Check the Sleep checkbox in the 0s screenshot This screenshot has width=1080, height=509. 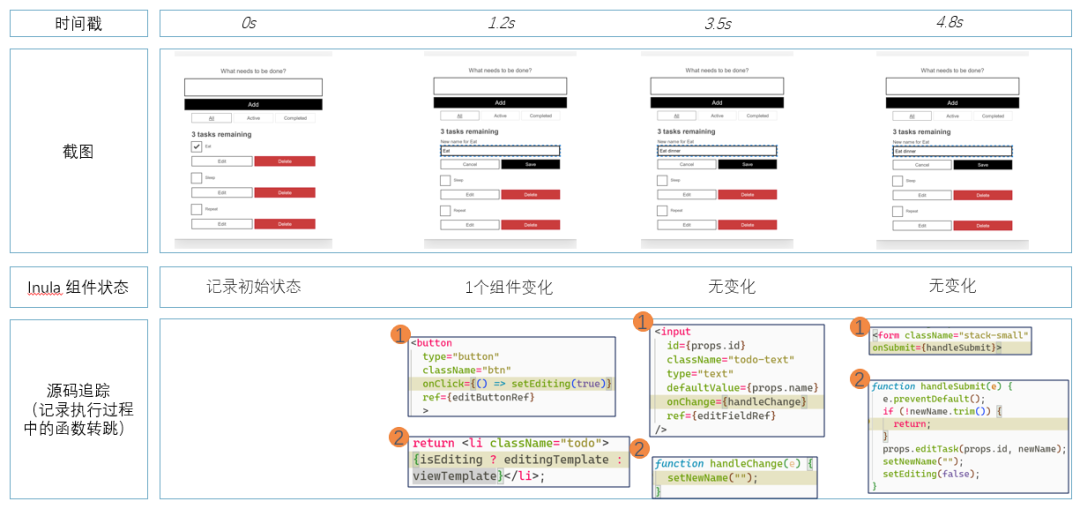(196, 178)
